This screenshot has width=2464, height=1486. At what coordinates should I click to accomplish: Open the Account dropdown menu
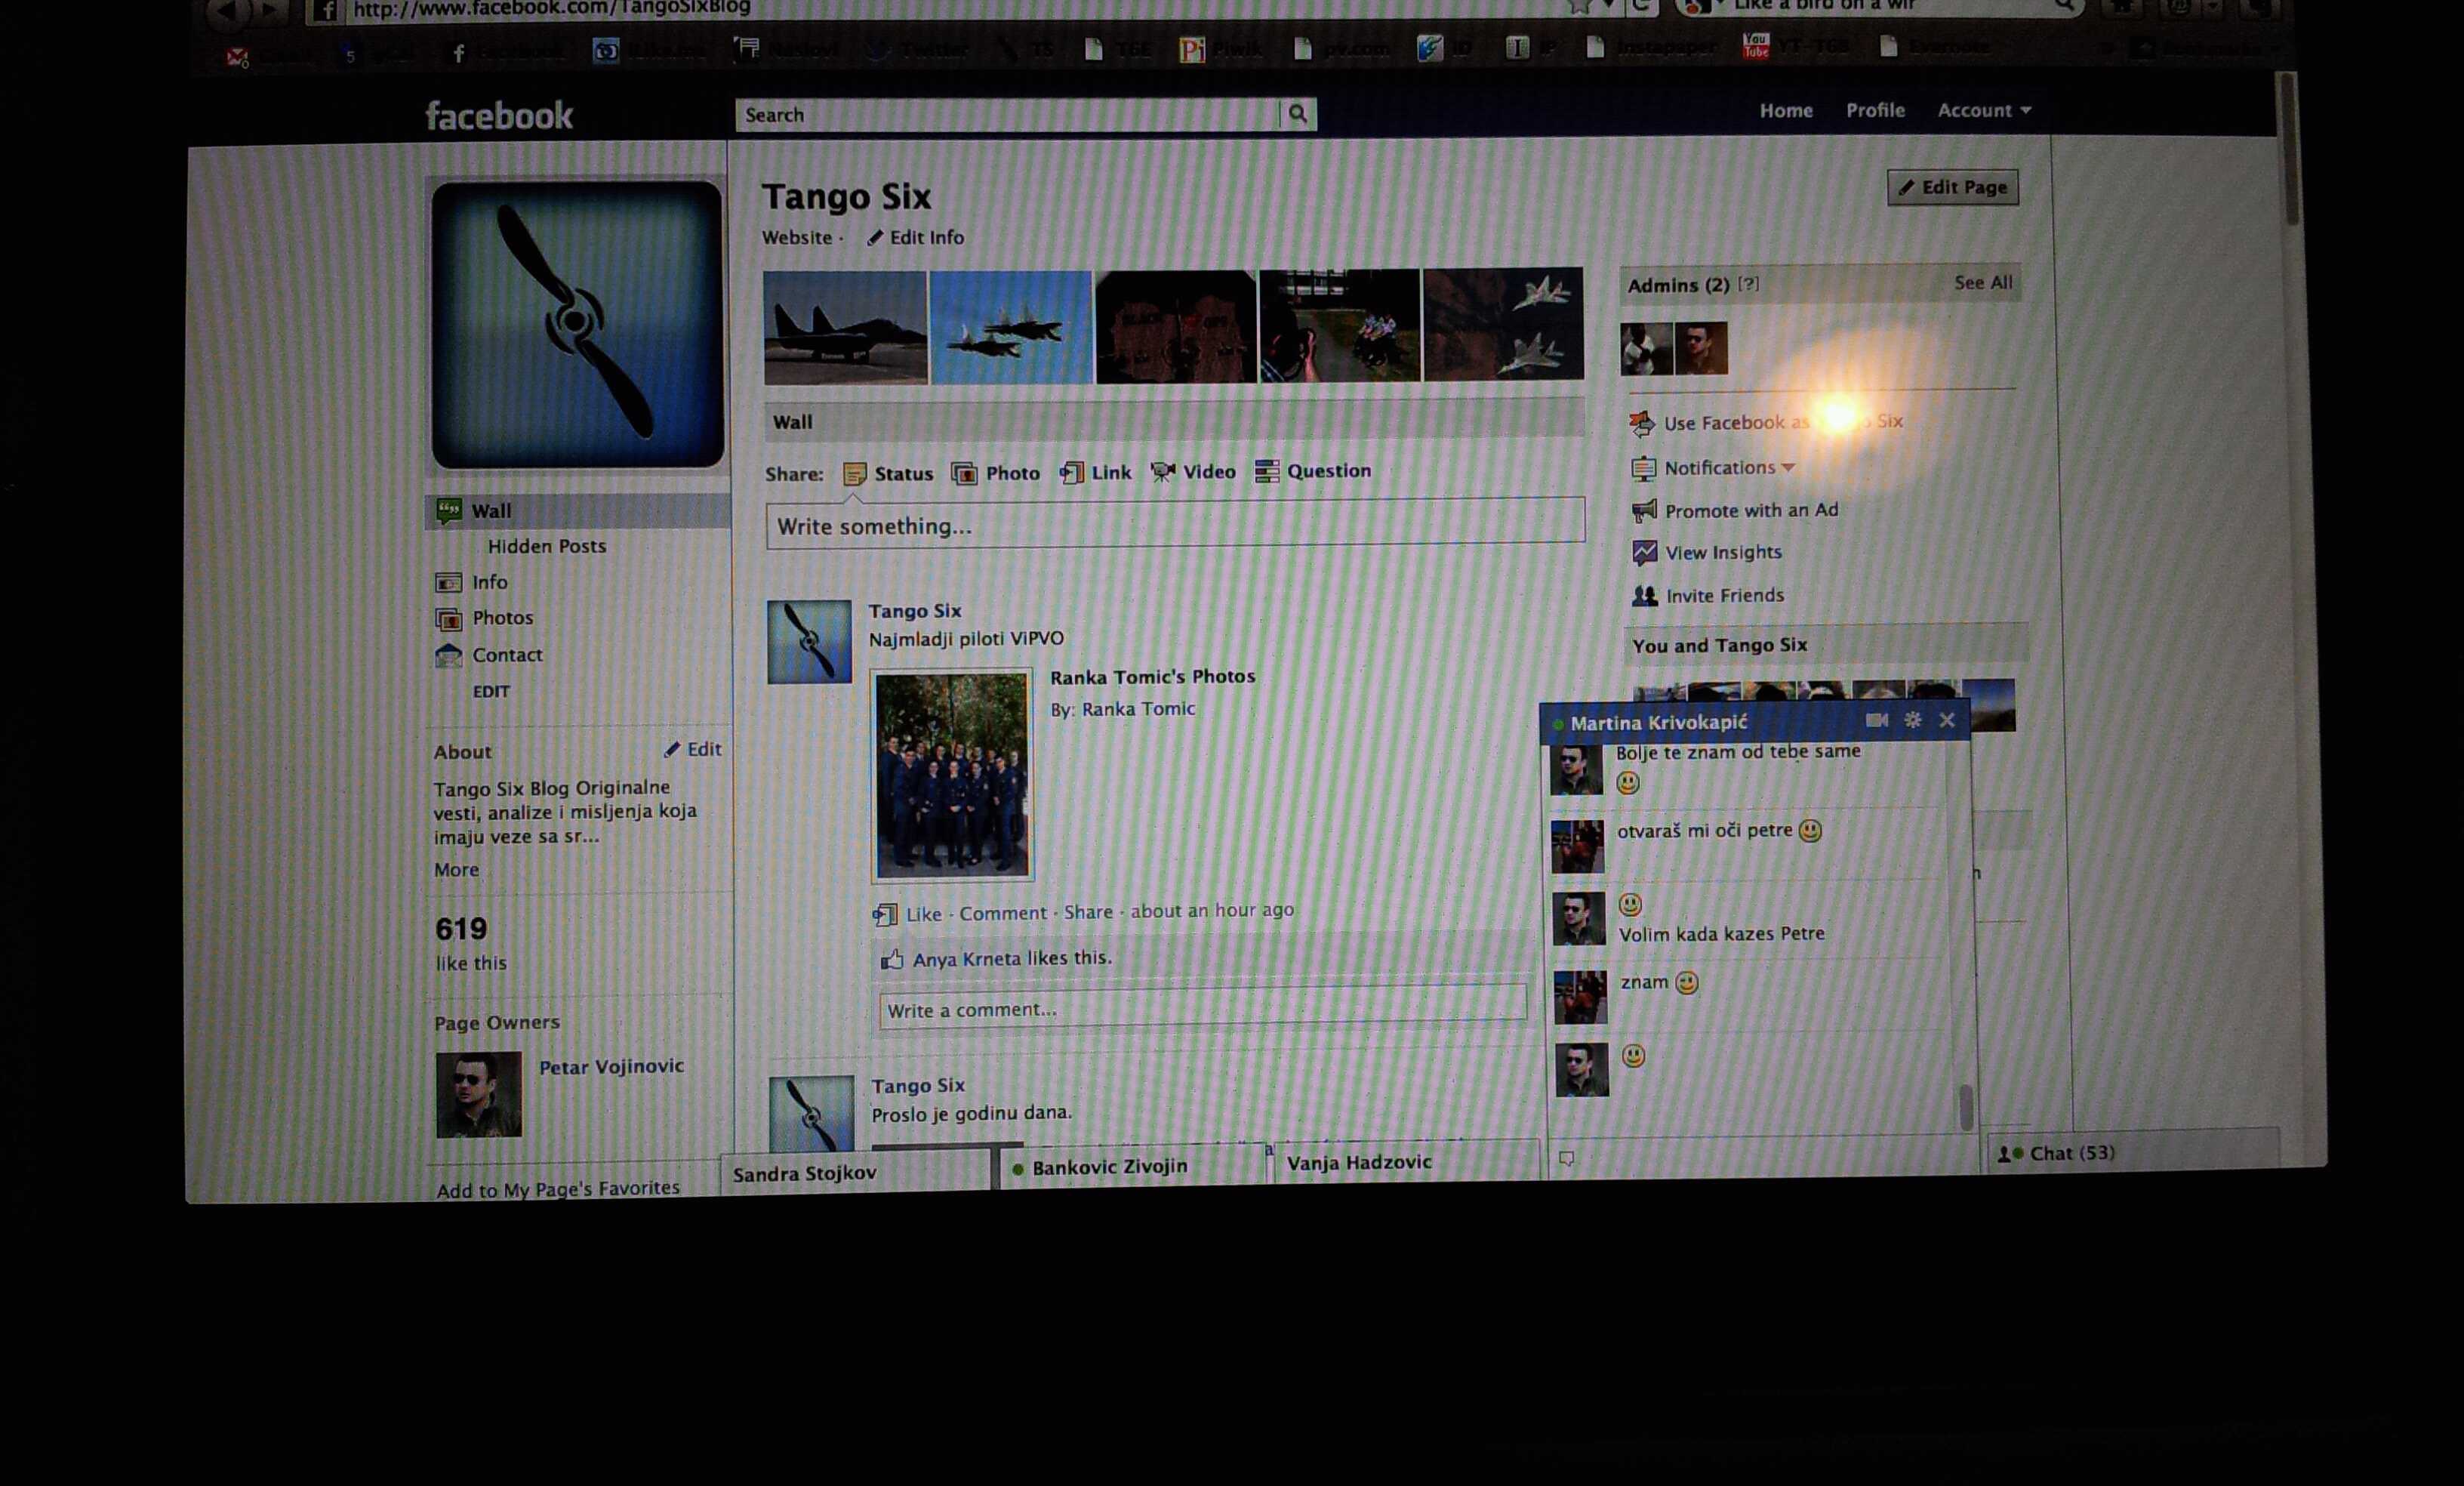coord(1984,110)
